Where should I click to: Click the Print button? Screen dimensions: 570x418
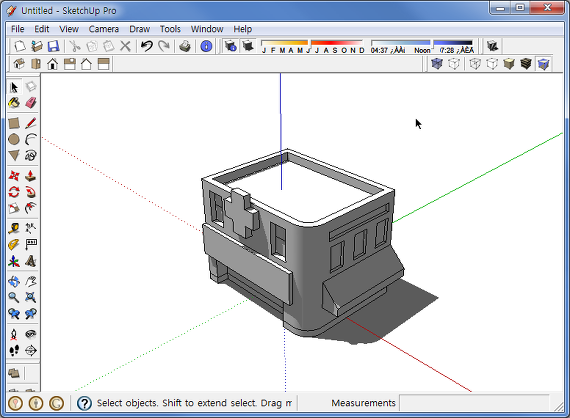pos(185,46)
